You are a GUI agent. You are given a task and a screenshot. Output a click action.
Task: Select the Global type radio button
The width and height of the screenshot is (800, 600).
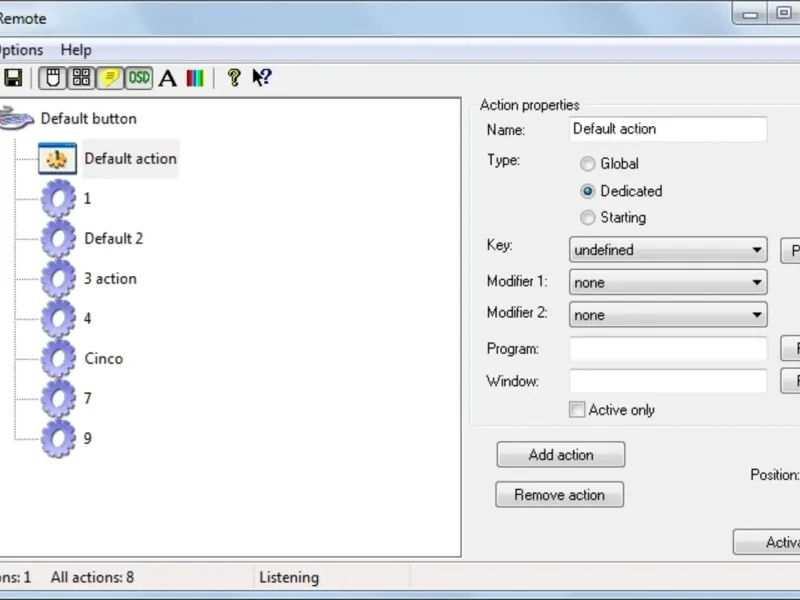(587, 164)
